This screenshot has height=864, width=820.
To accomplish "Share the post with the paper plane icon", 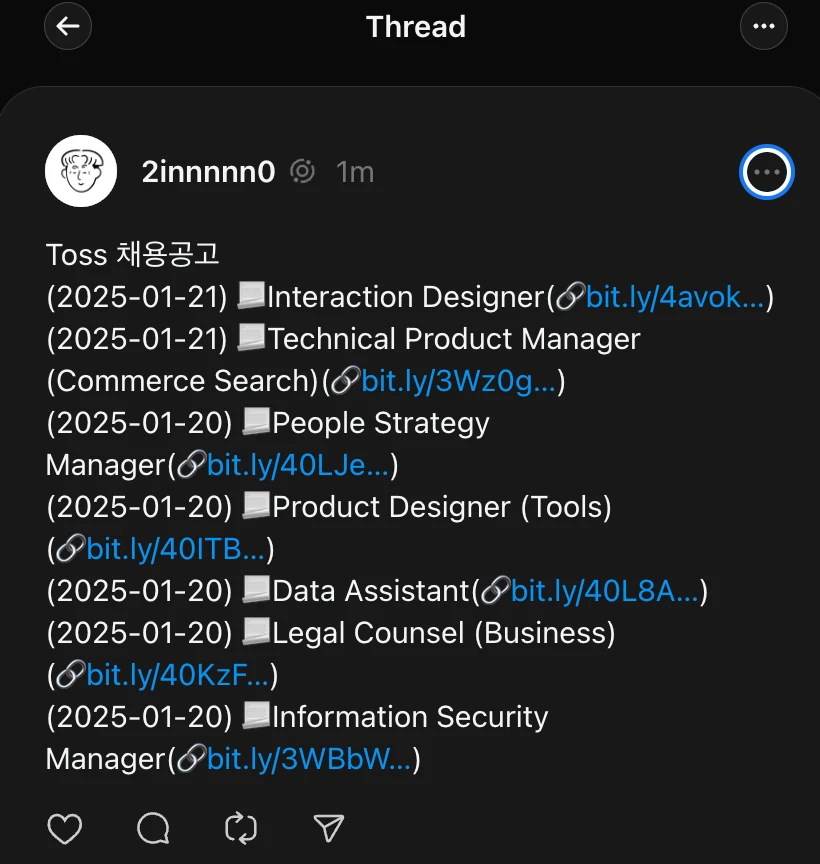I will pos(328,828).
